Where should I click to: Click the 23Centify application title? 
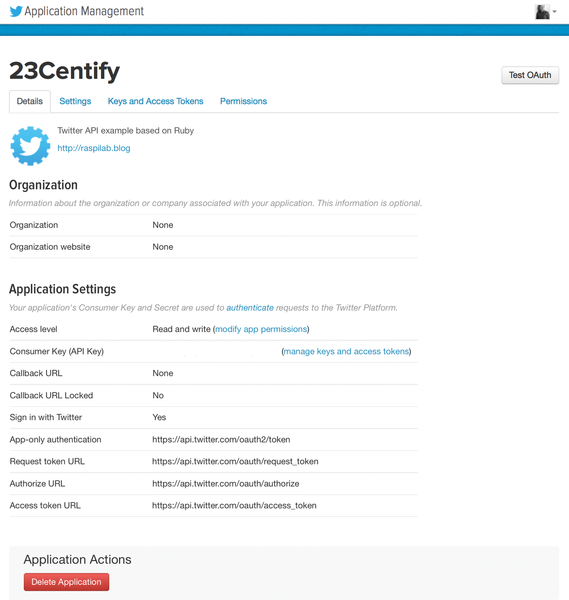65,71
